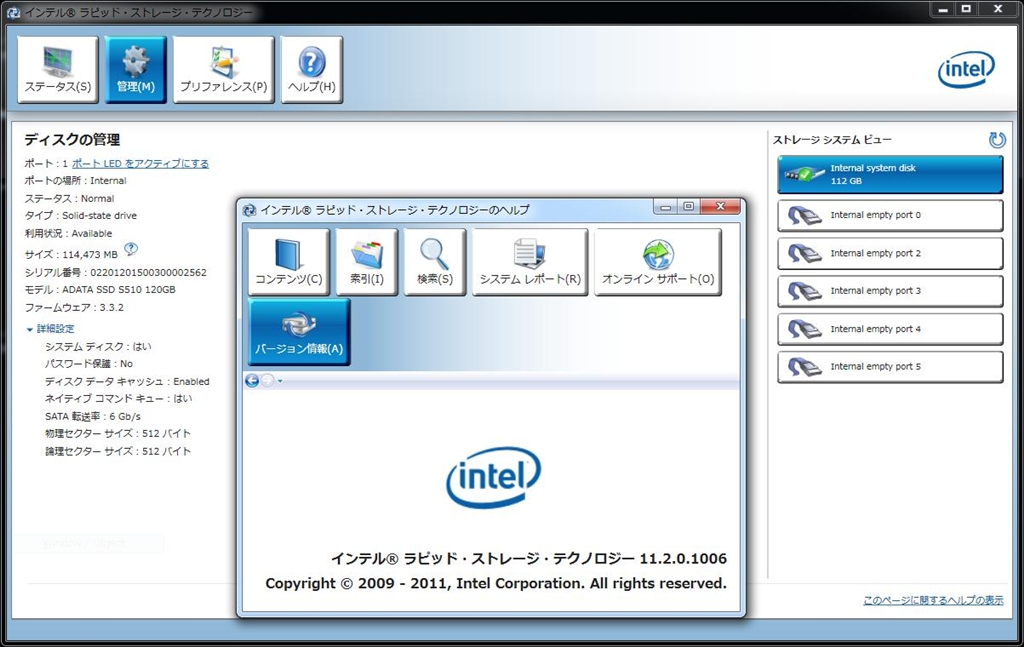1024x647 pixels.
Task: Select Internal empty port 2
Action: click(x=890, y=253)
